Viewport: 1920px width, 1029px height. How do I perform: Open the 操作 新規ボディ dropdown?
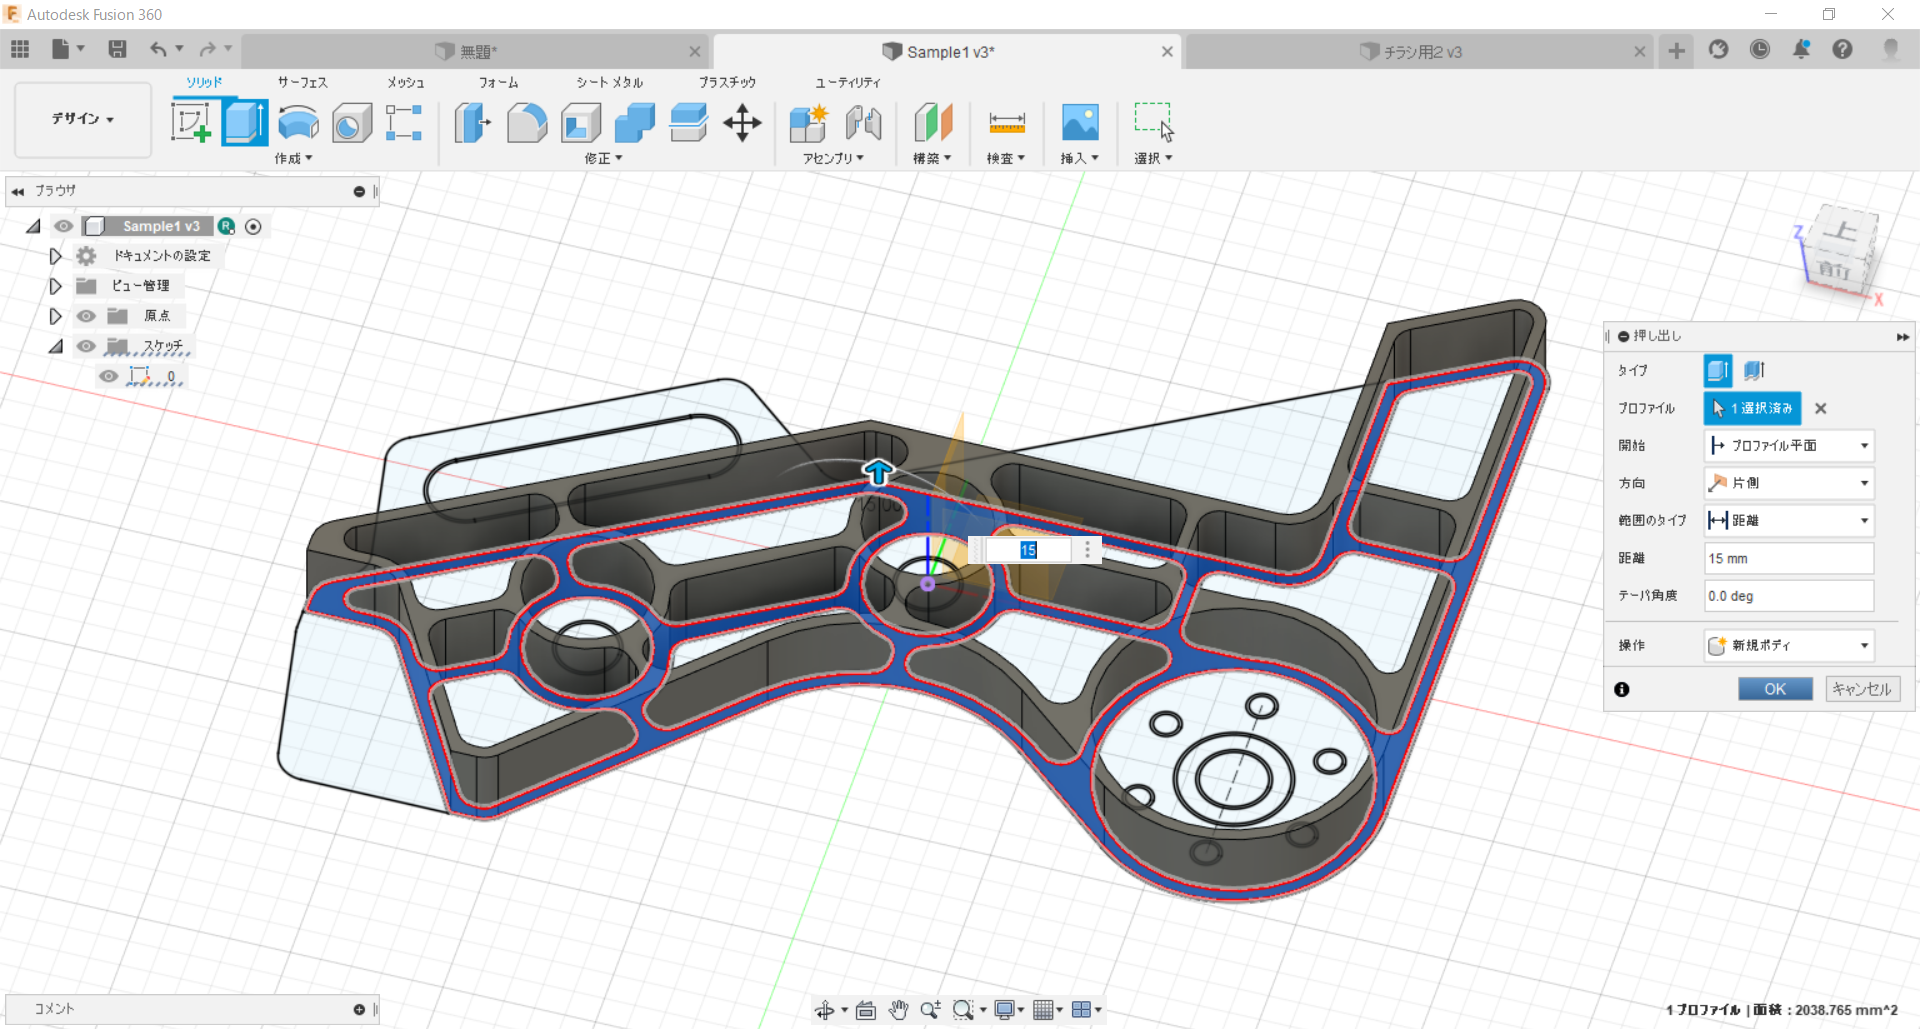[1789, 645]
